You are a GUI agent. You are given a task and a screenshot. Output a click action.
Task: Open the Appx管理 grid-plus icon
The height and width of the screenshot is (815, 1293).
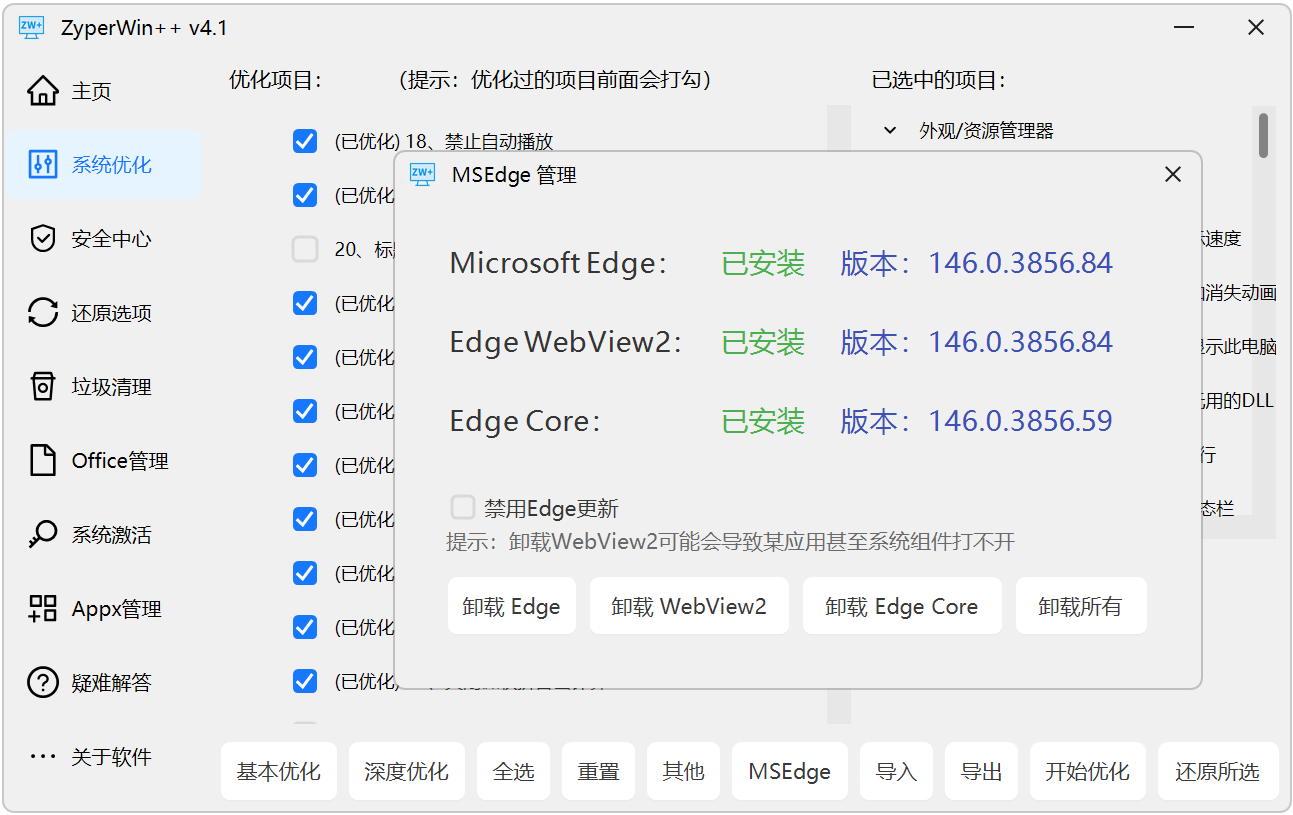click(x=43, y=609)
